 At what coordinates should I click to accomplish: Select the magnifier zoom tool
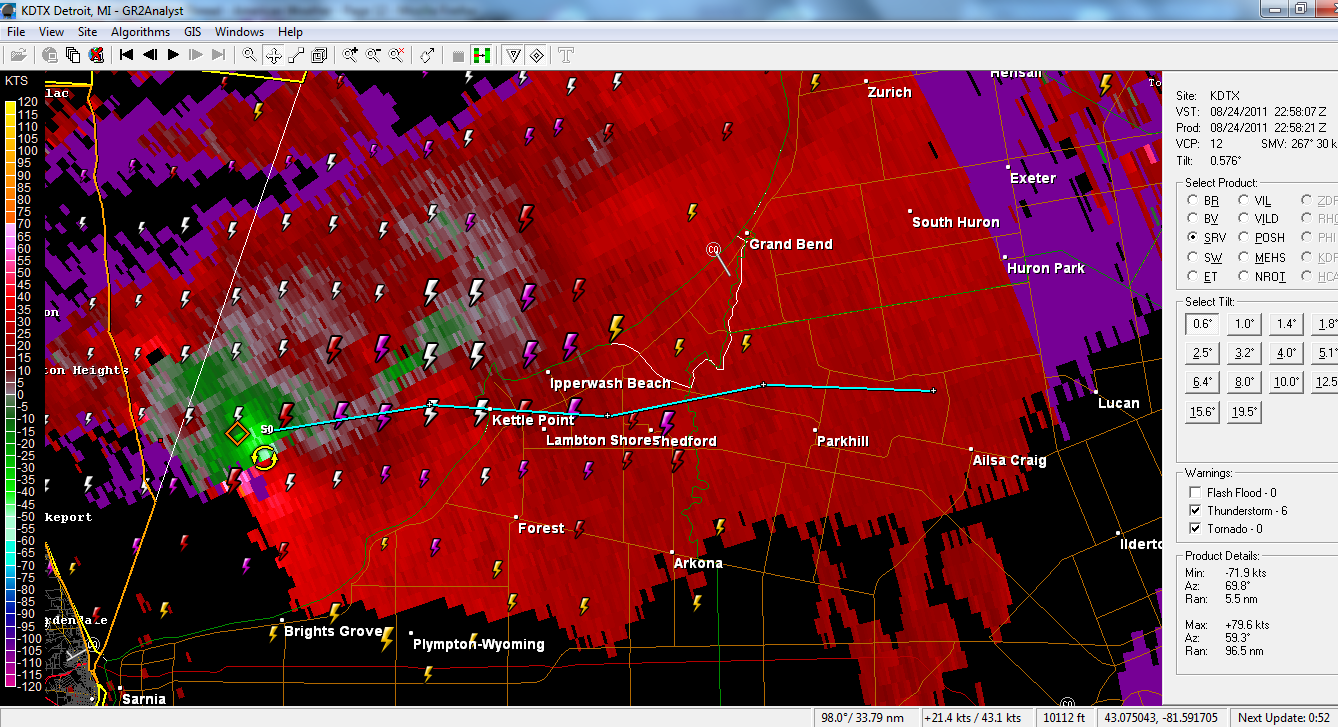point(250,55)
